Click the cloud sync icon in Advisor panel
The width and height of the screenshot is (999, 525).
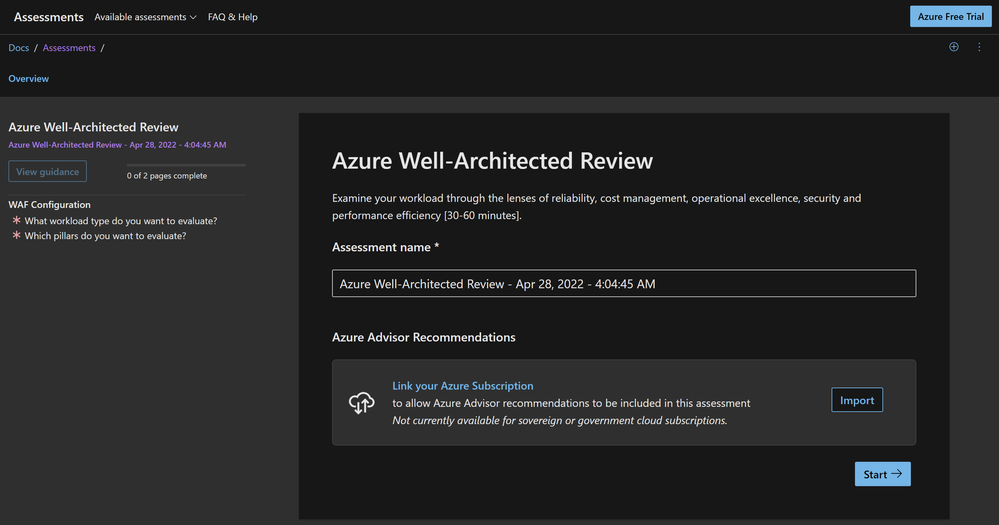(362, 403)
